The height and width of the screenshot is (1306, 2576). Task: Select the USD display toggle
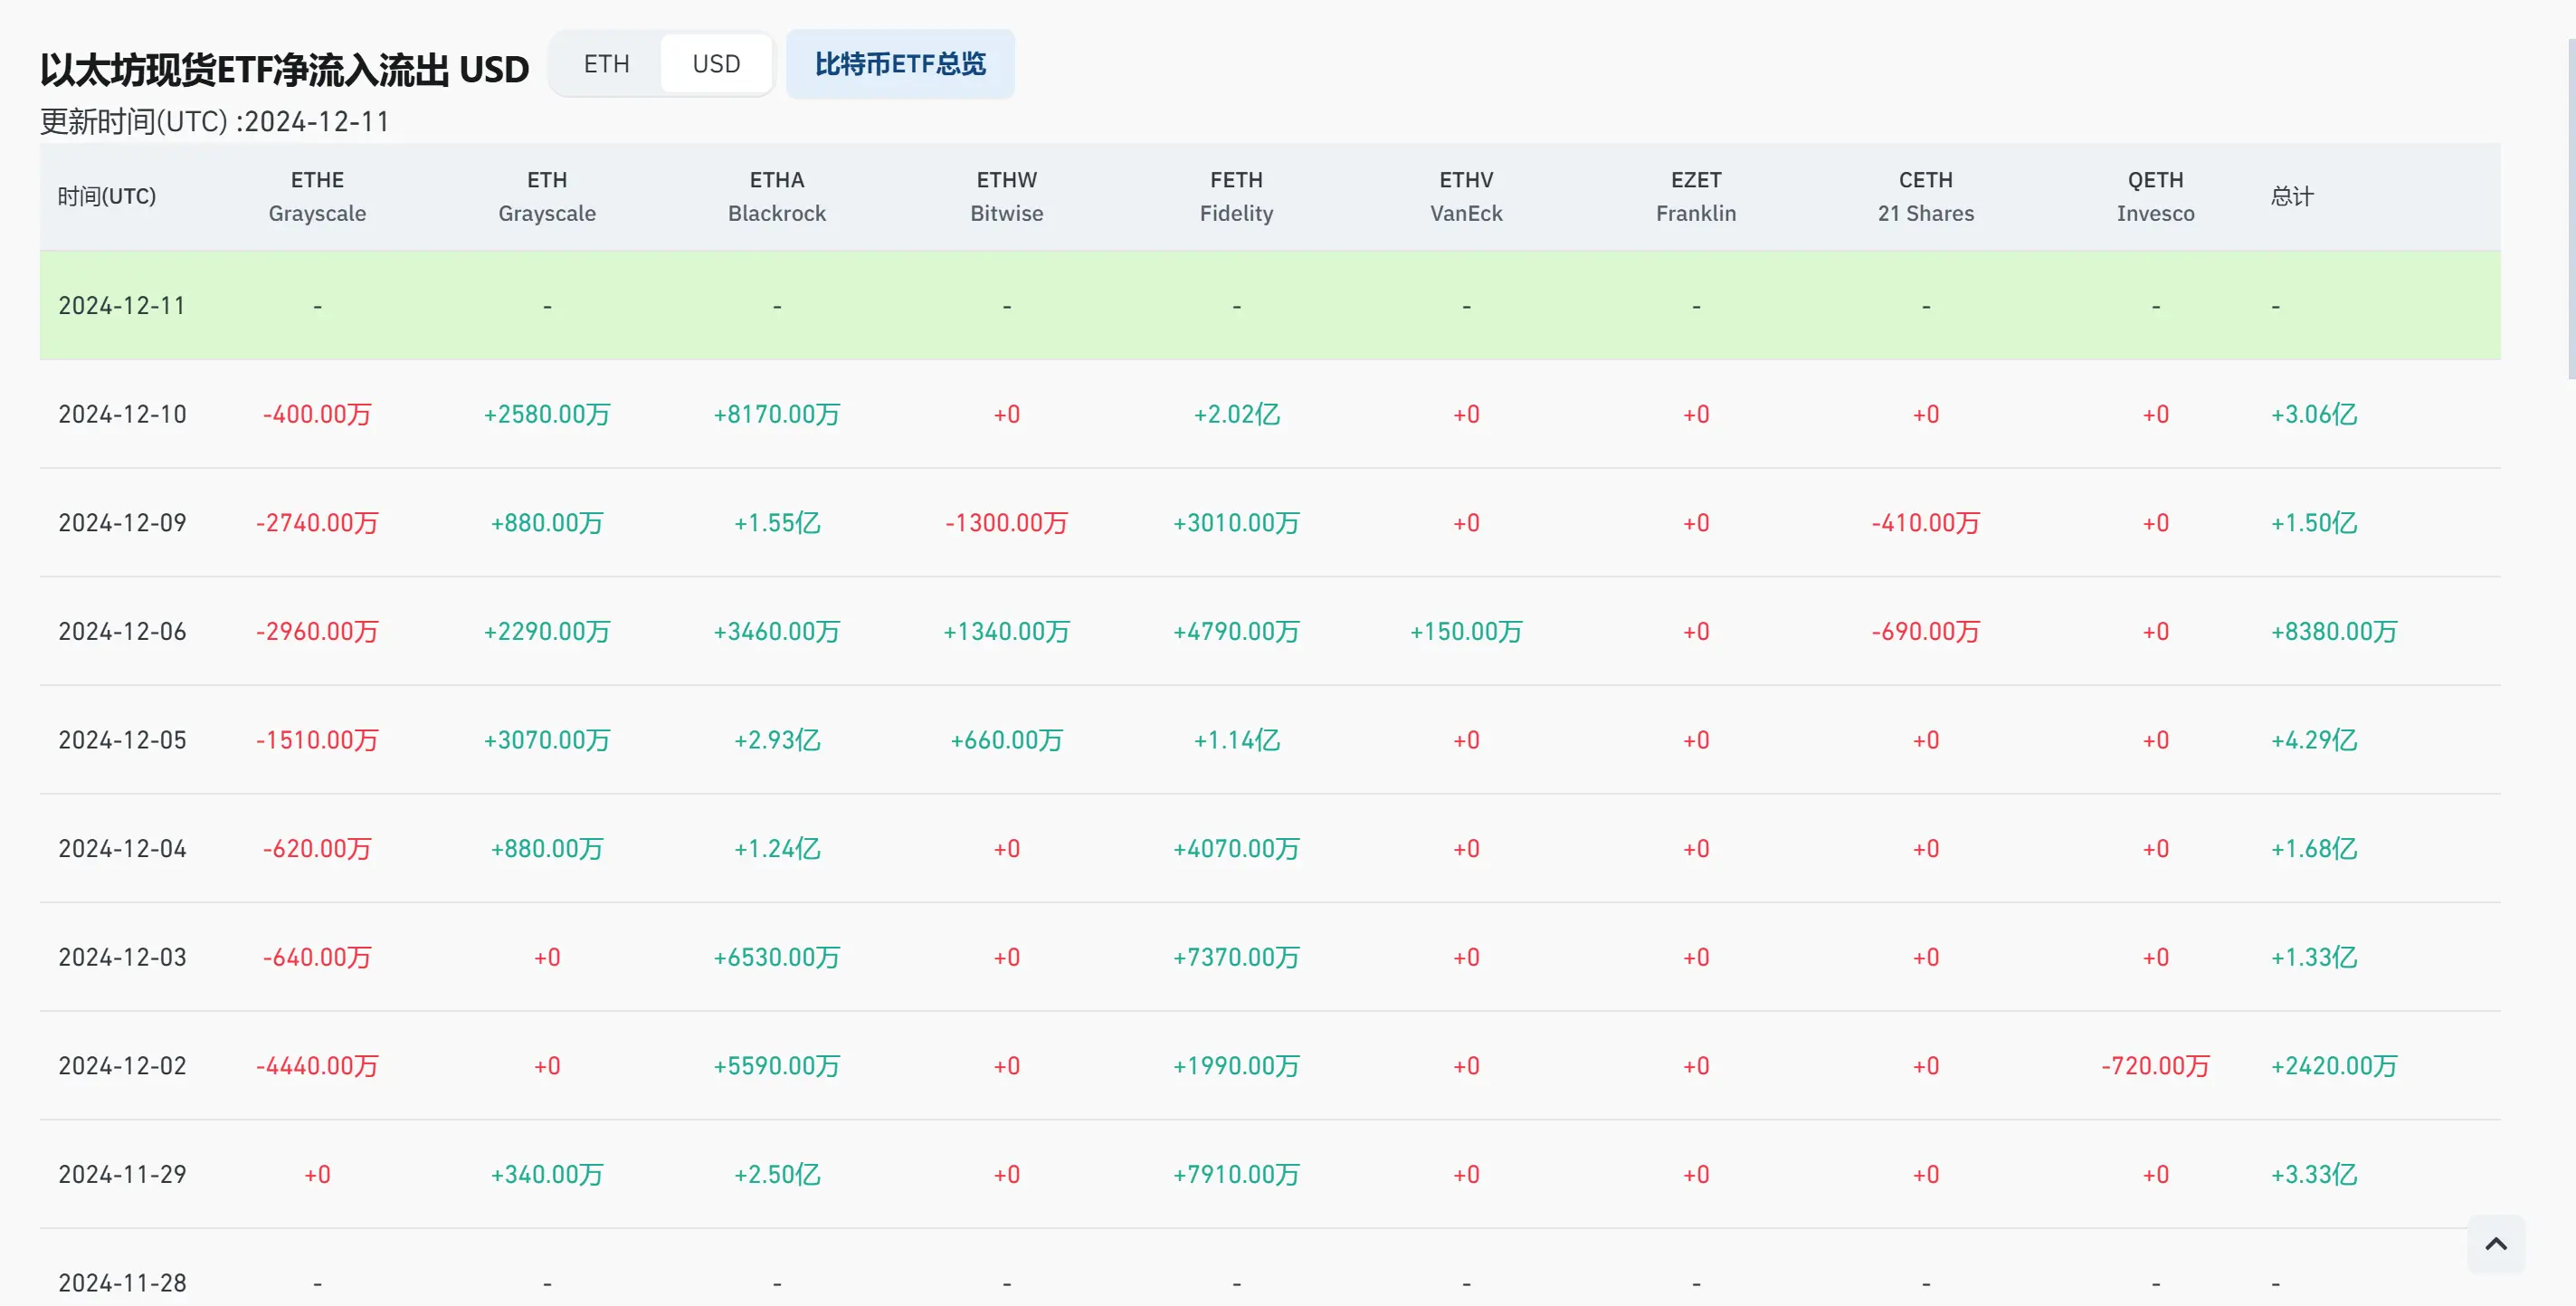[x=716, y=64]
